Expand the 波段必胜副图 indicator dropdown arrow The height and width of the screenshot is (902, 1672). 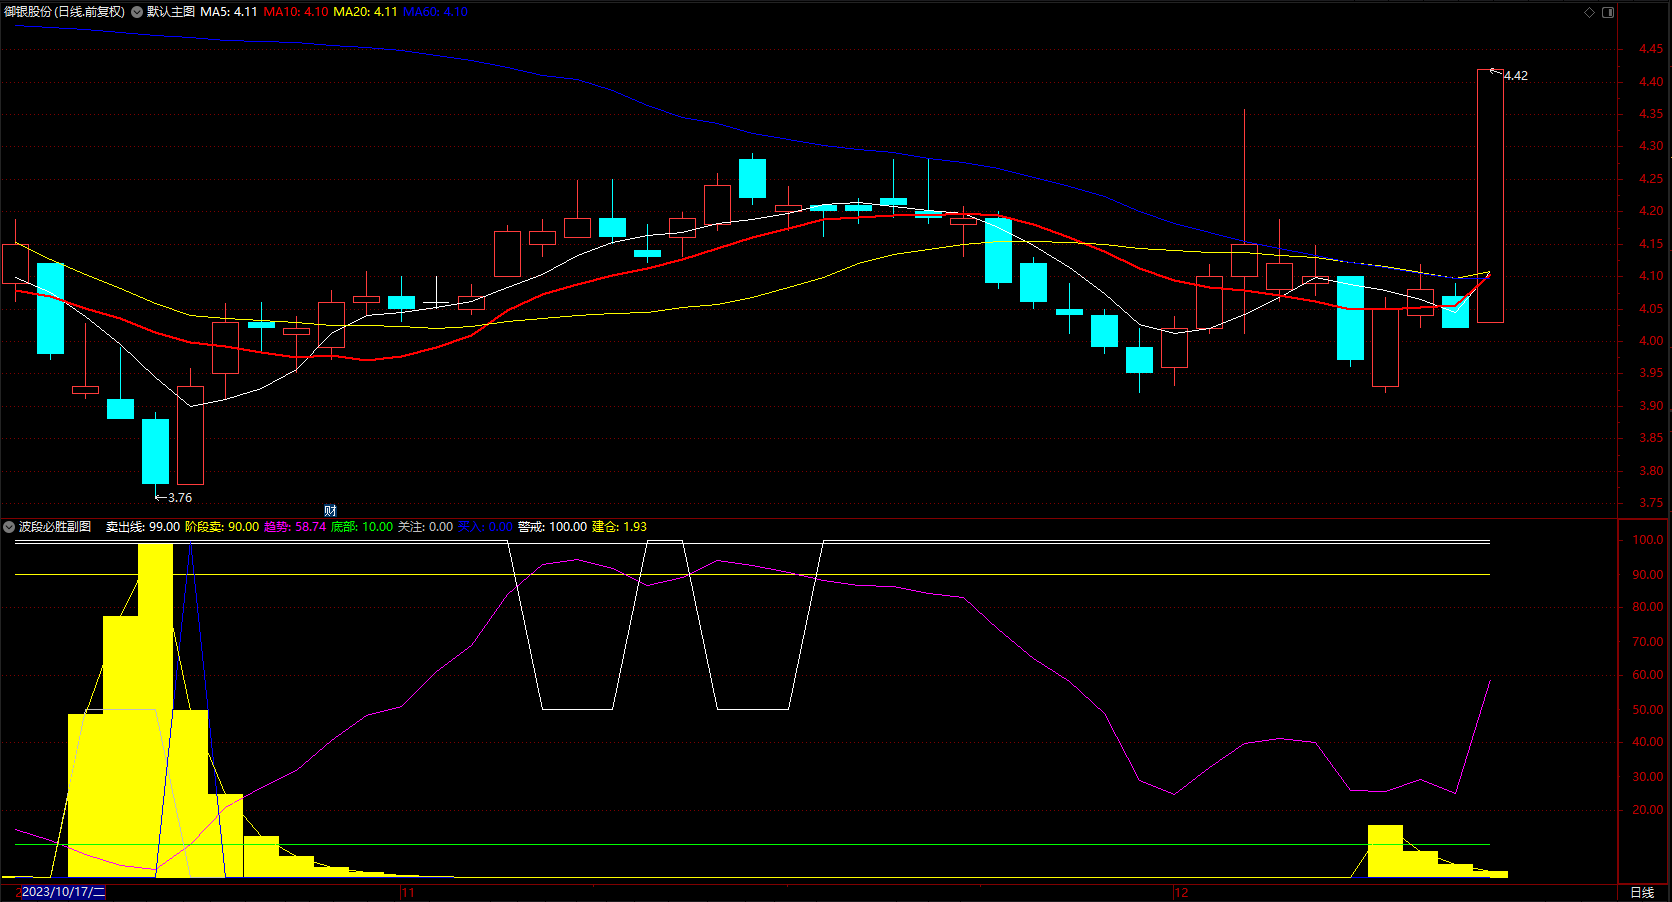pos(9,527)
